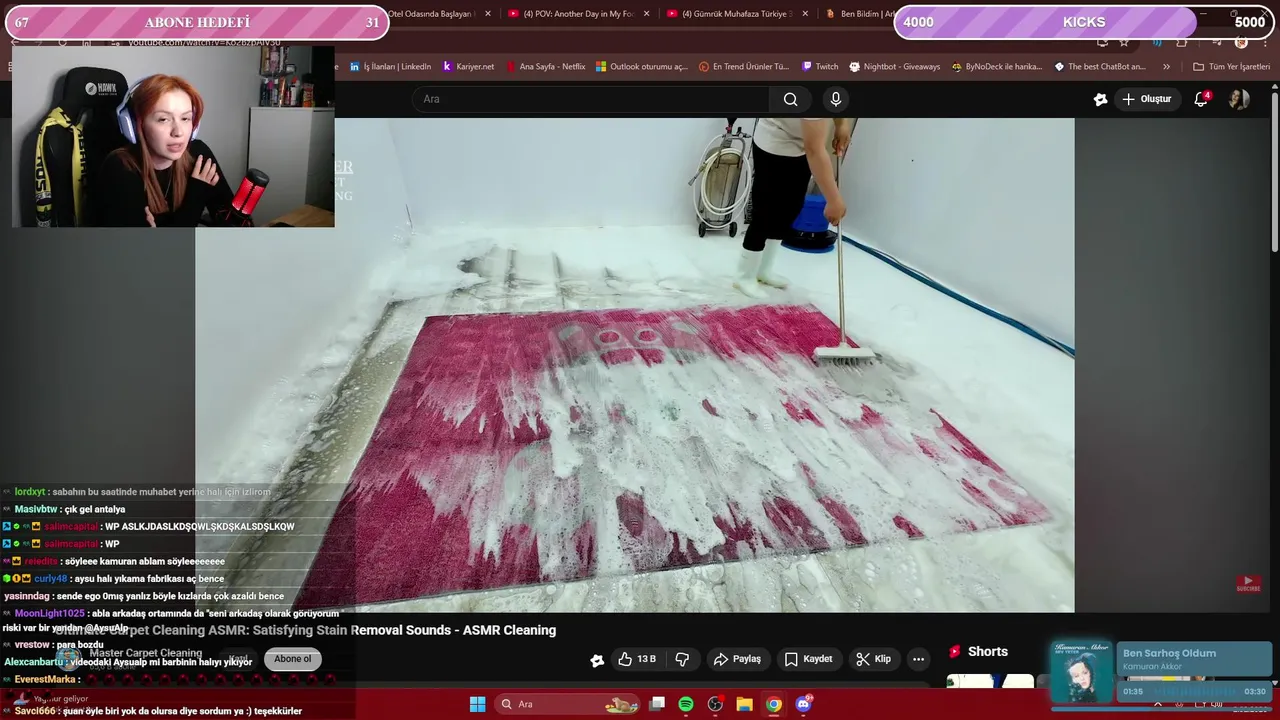This screenshot has width=1280, height=720.
Task: Click the sparkle icon left of like button
Action: click(597, 660)
